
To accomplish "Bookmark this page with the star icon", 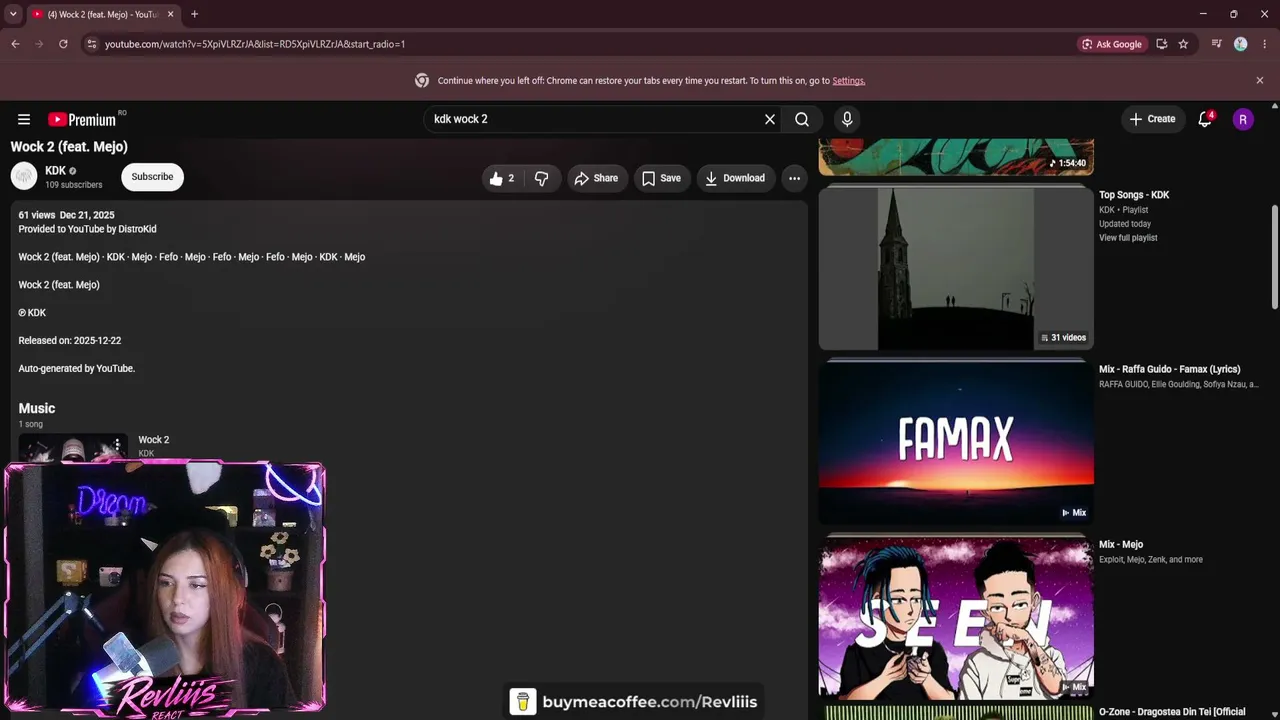I will pos(1183,44).
